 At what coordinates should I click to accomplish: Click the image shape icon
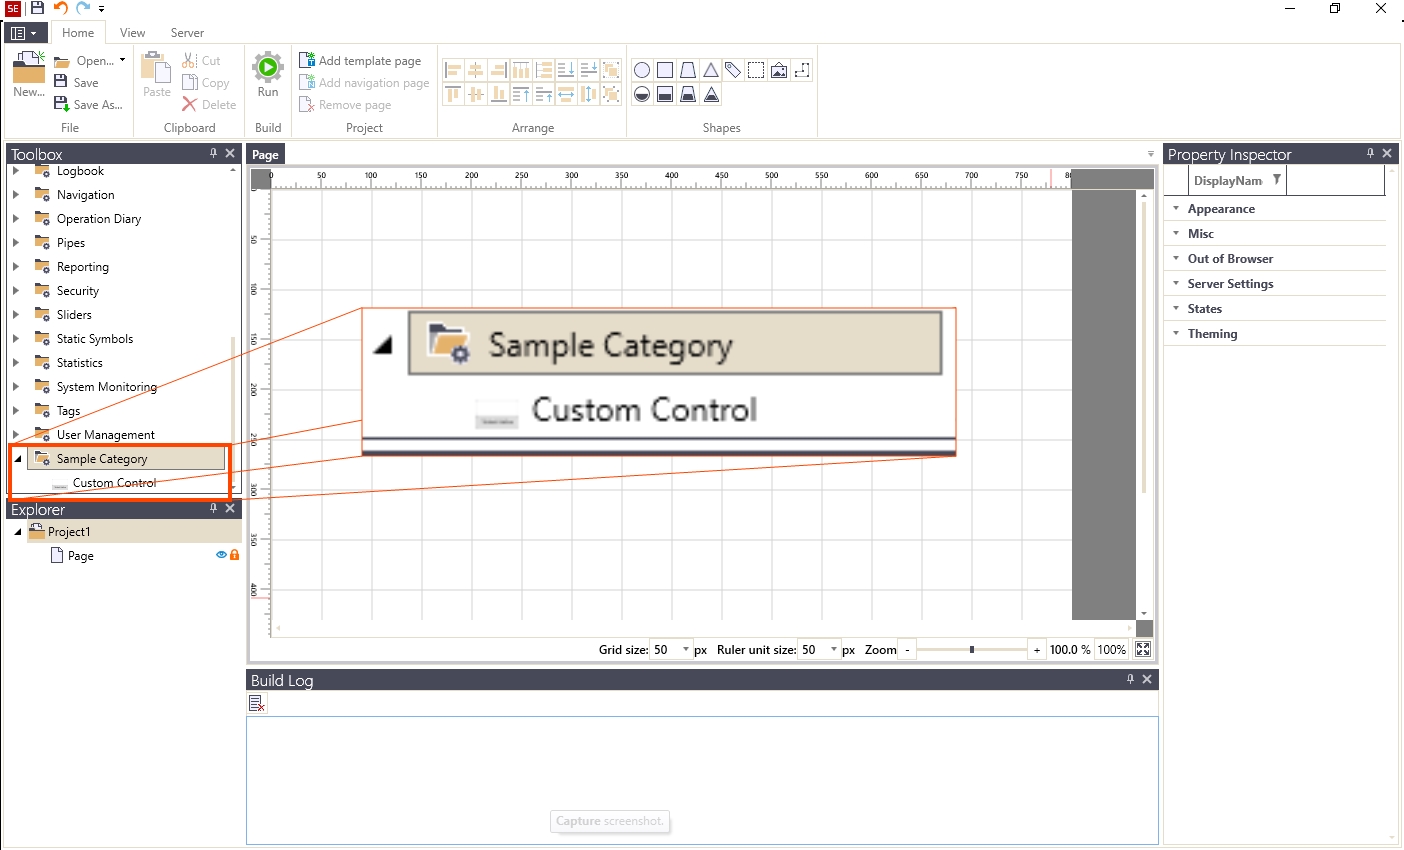tap(779, 70)
